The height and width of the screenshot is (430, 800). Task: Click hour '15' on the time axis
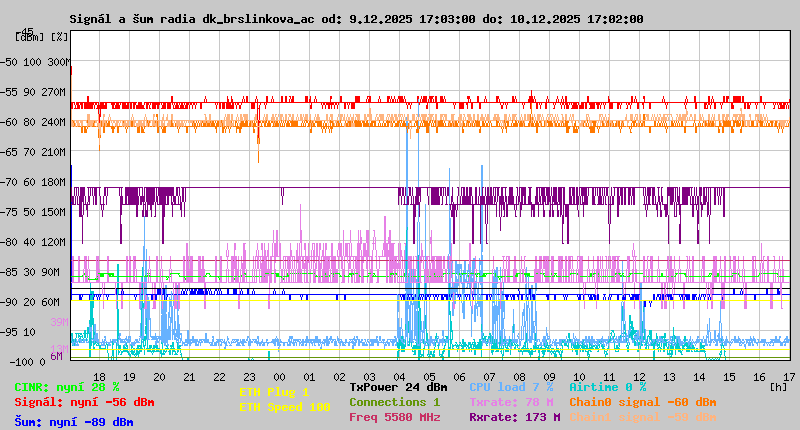click(730, 377)
